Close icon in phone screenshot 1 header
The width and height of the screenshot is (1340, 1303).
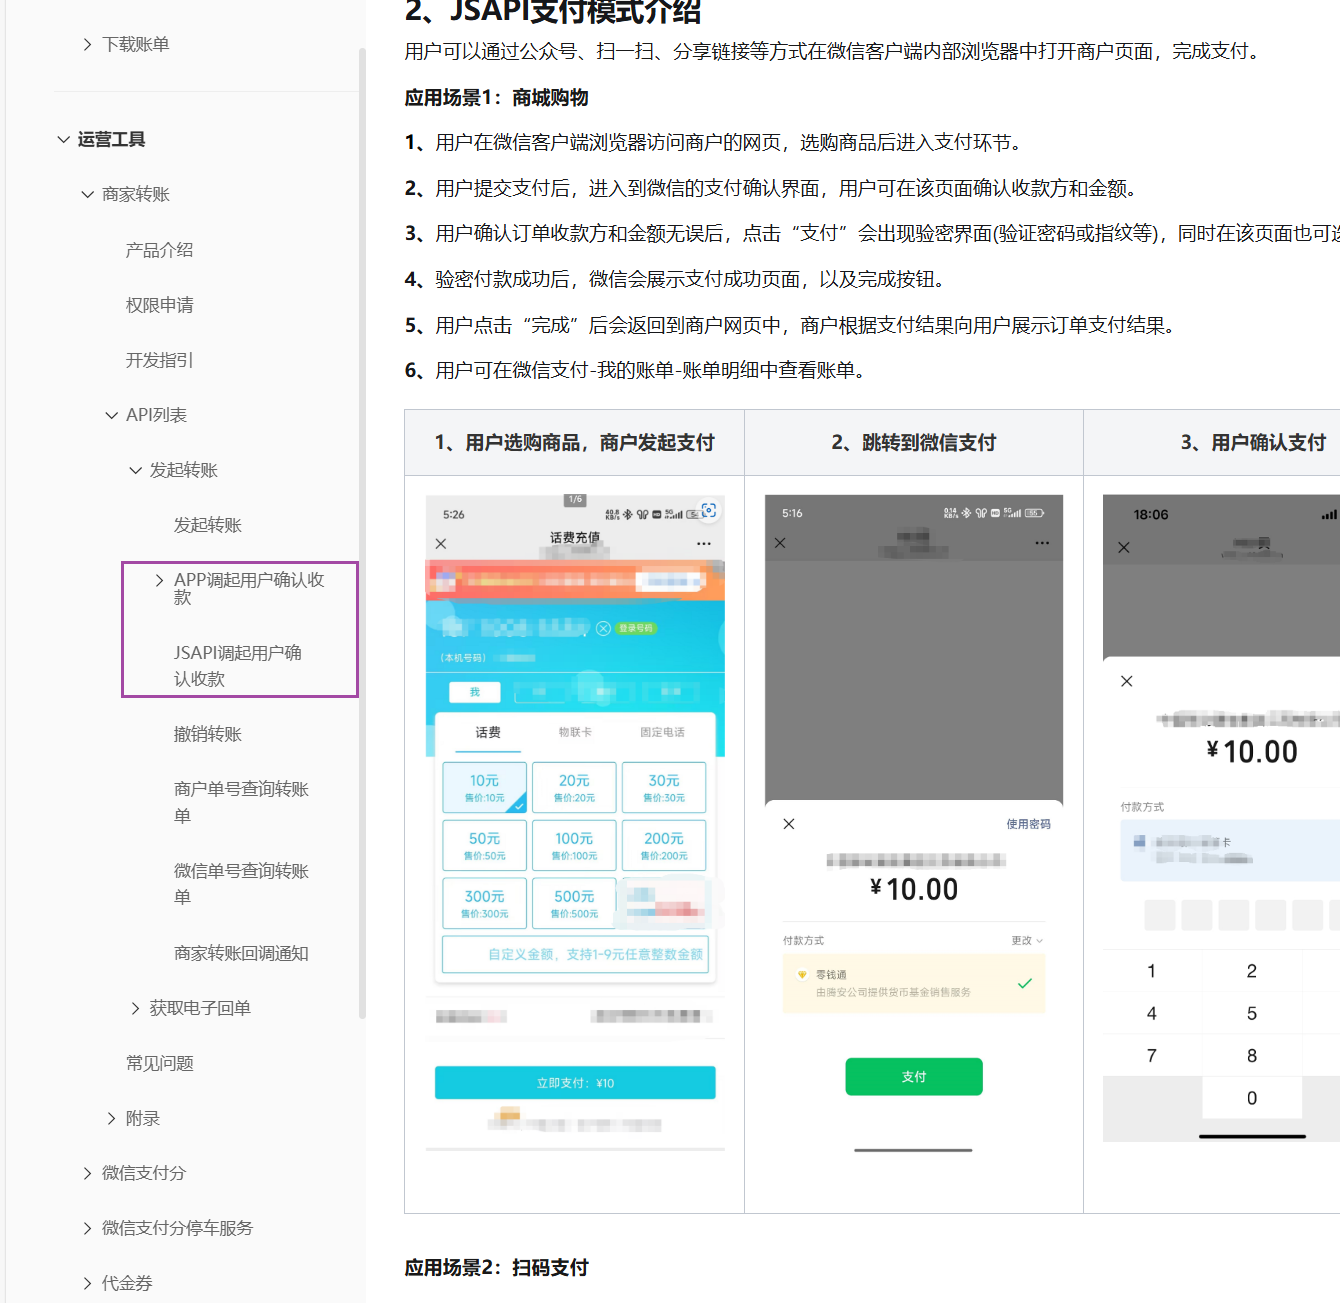[441, 544]
